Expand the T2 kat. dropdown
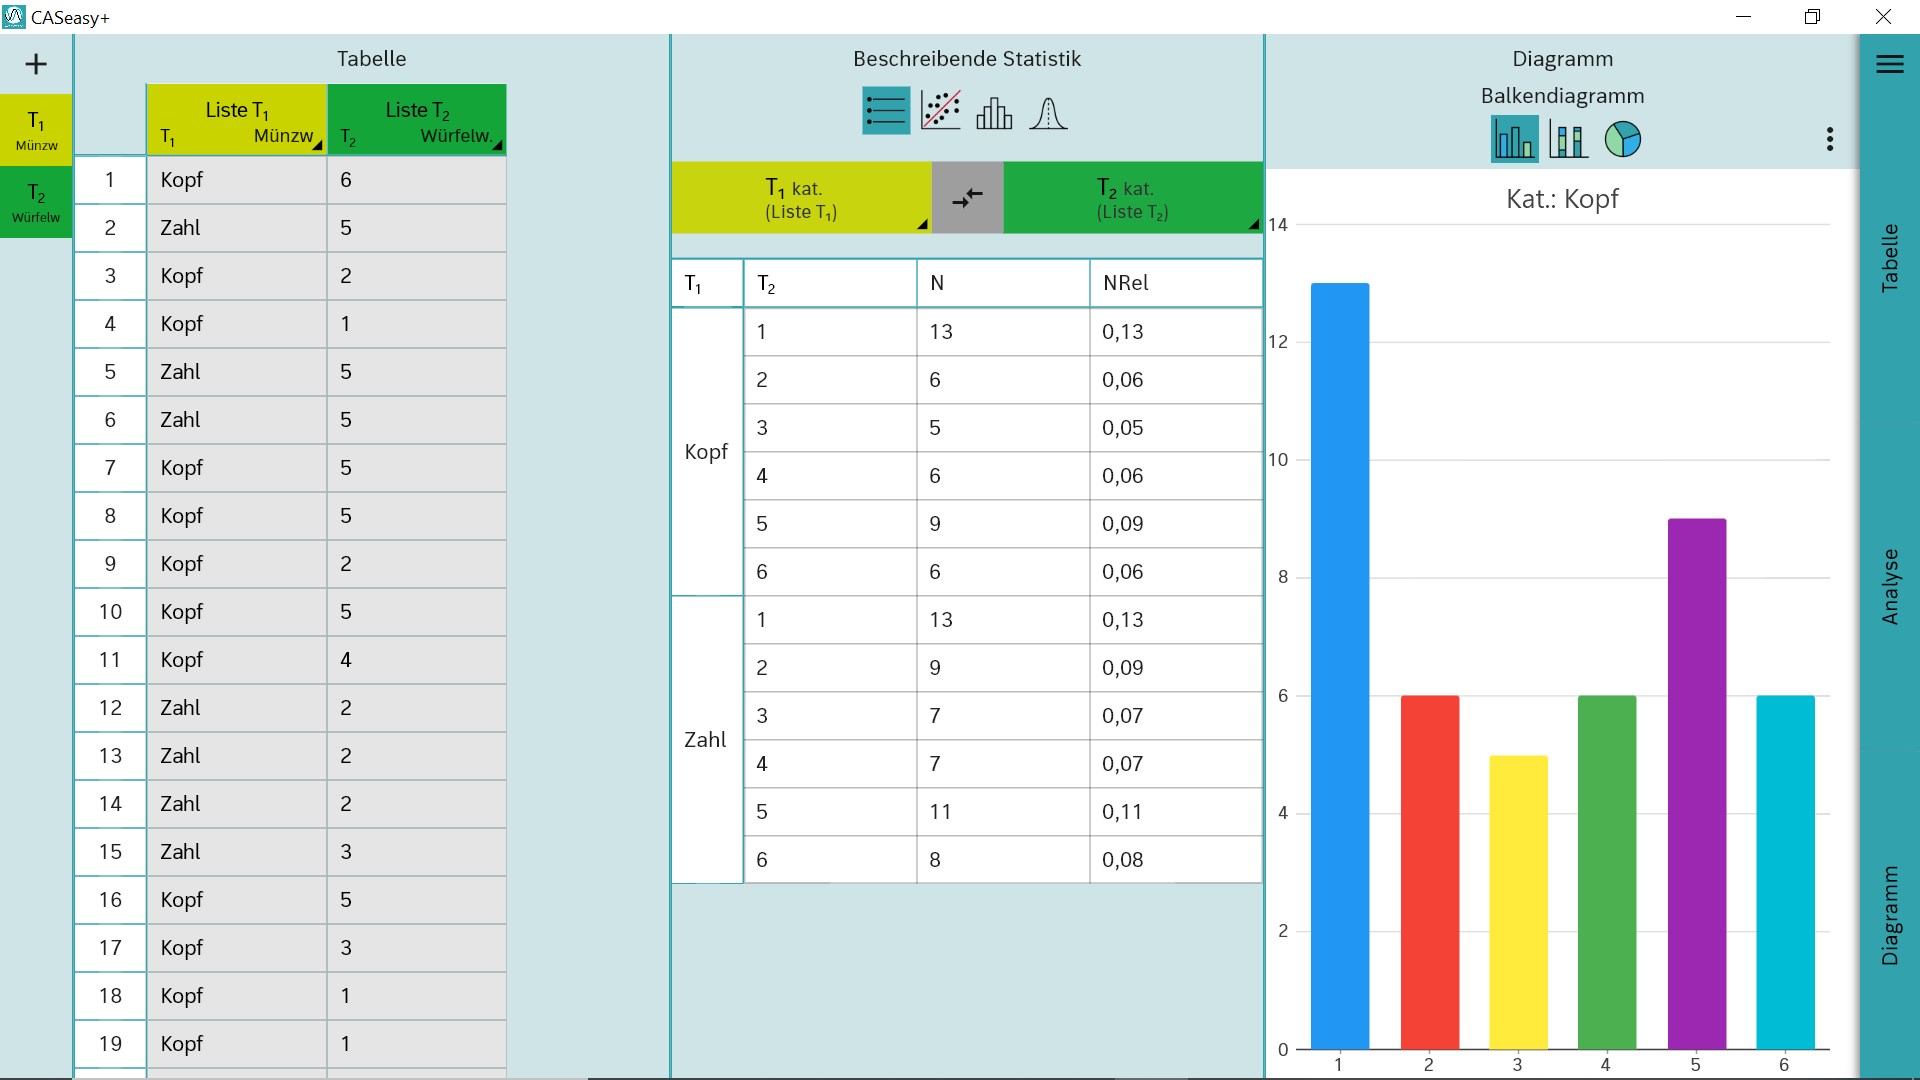The image size is (1920, 1080). (1133, 198)
